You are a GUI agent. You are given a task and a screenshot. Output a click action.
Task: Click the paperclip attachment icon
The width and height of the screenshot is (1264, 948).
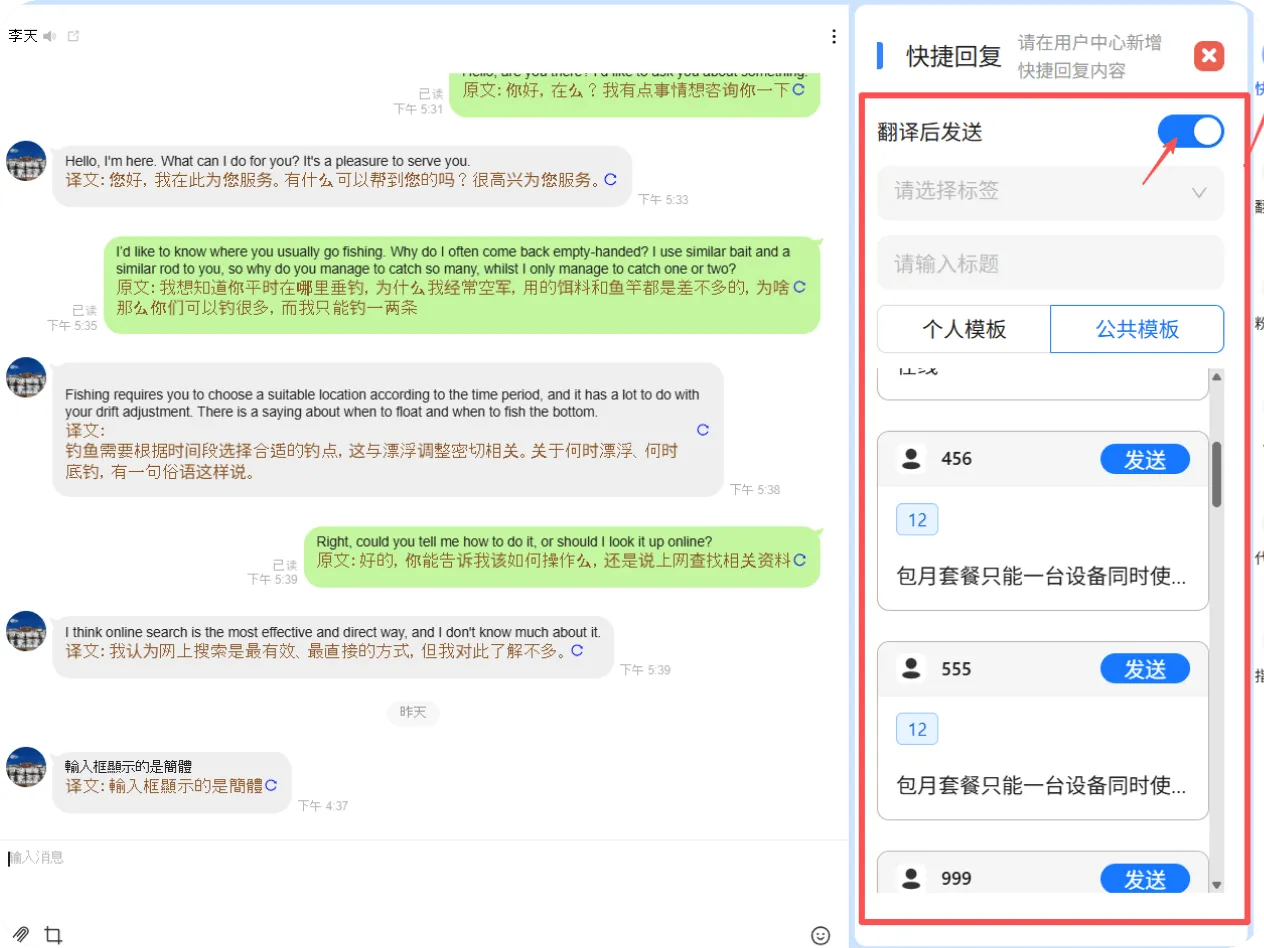tap(21, 935)
